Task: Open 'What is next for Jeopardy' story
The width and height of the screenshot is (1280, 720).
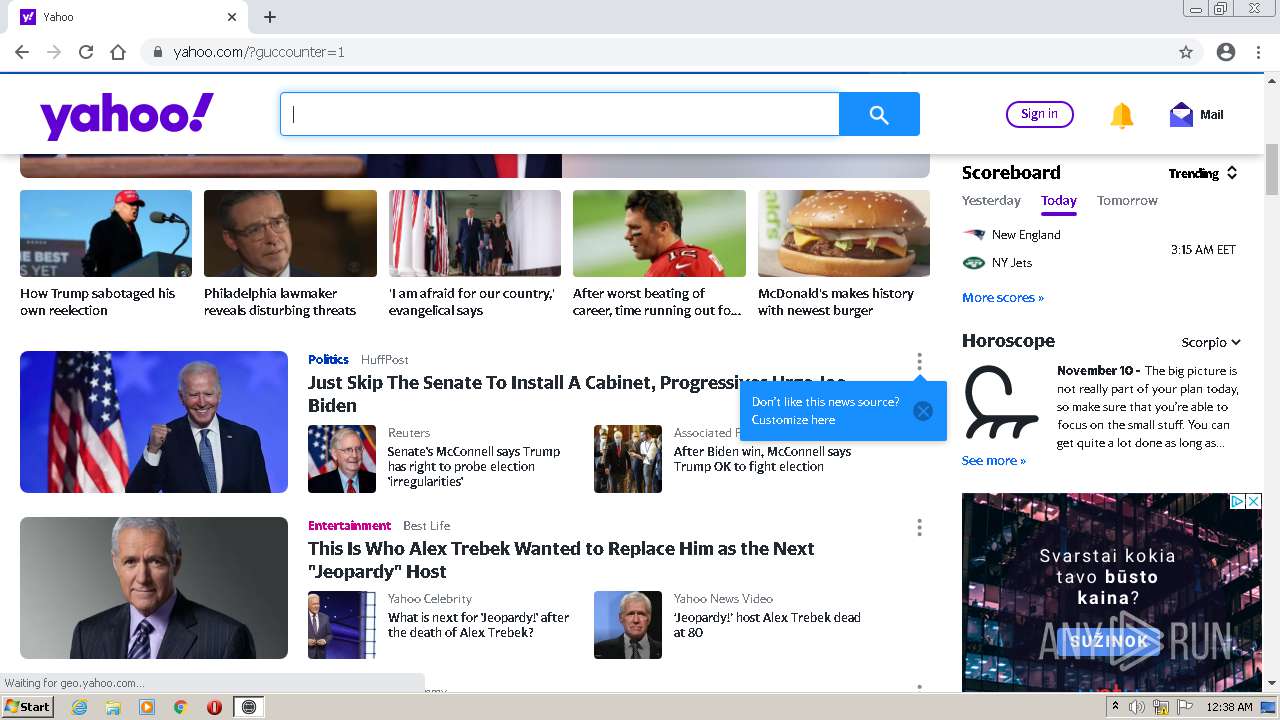Action: pos(478,625)
